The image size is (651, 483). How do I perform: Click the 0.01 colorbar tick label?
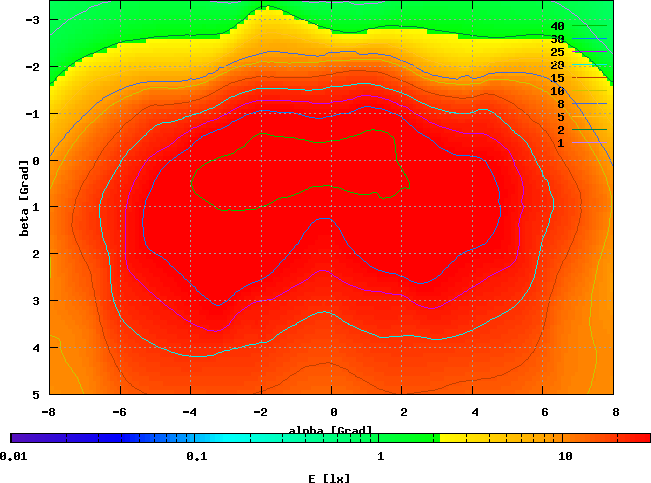pos(13,456)
